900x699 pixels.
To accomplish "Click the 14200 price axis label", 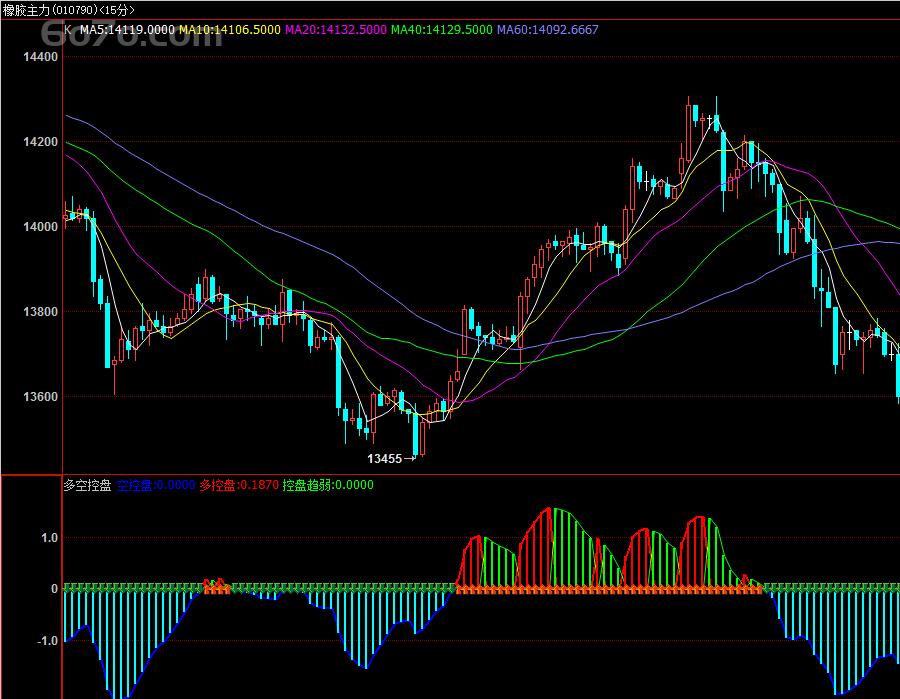I will [x=40, y=142].
